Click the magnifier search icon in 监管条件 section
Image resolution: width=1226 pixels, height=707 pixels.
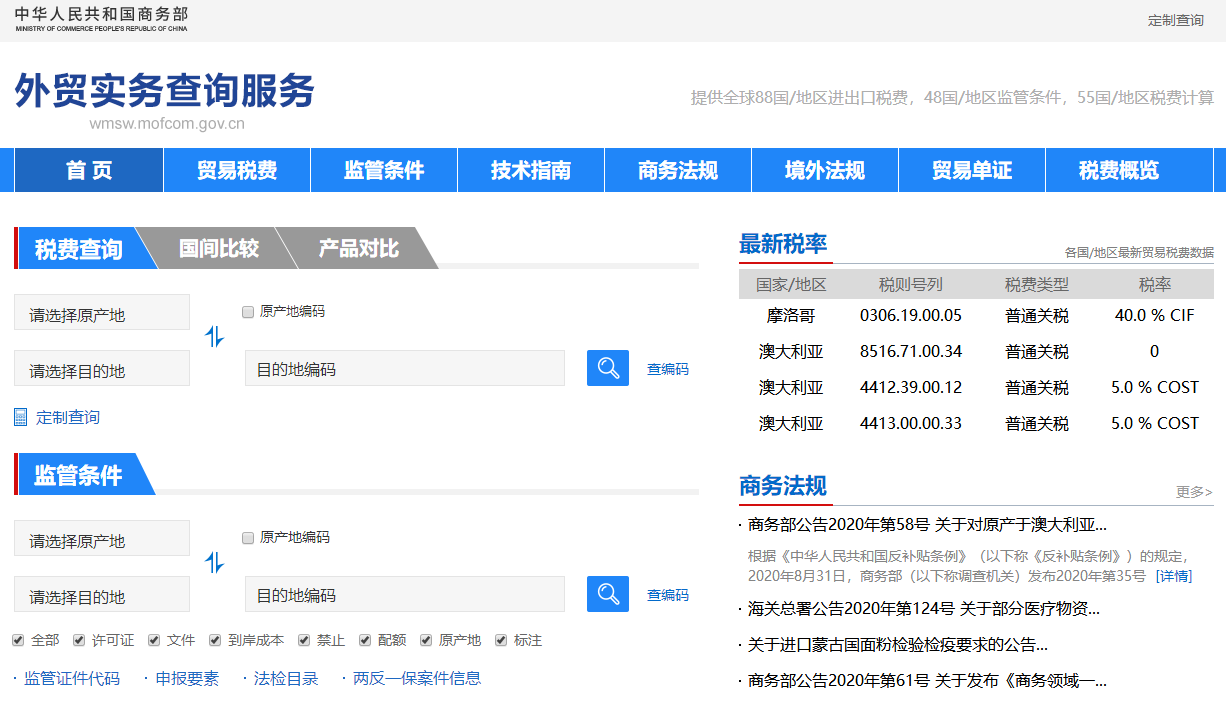tap(607, 594)
